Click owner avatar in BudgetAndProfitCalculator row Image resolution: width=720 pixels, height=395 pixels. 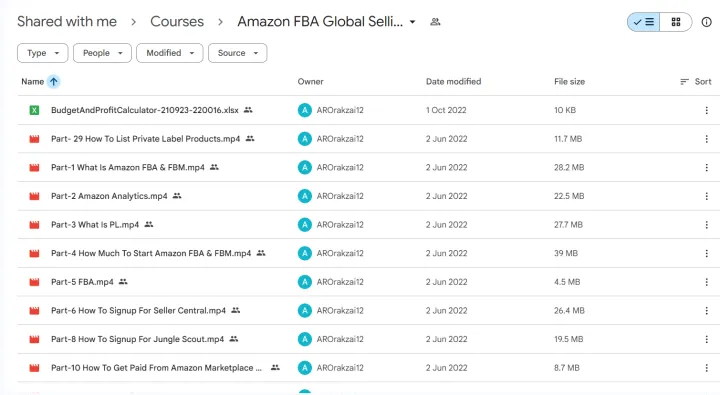(304, 110)
